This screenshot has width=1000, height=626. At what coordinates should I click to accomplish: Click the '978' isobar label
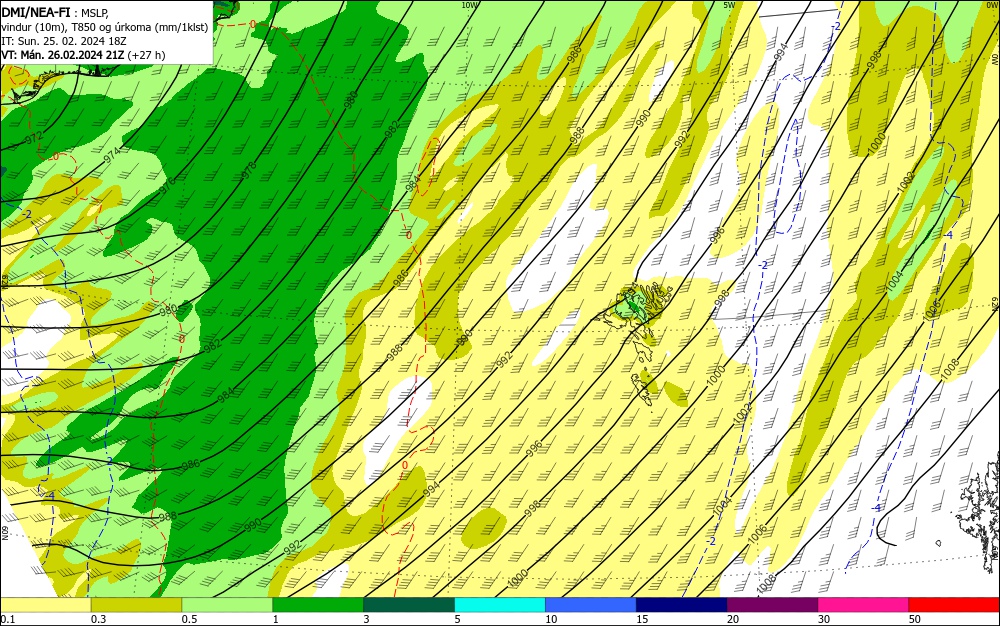[x=249, y=170]
